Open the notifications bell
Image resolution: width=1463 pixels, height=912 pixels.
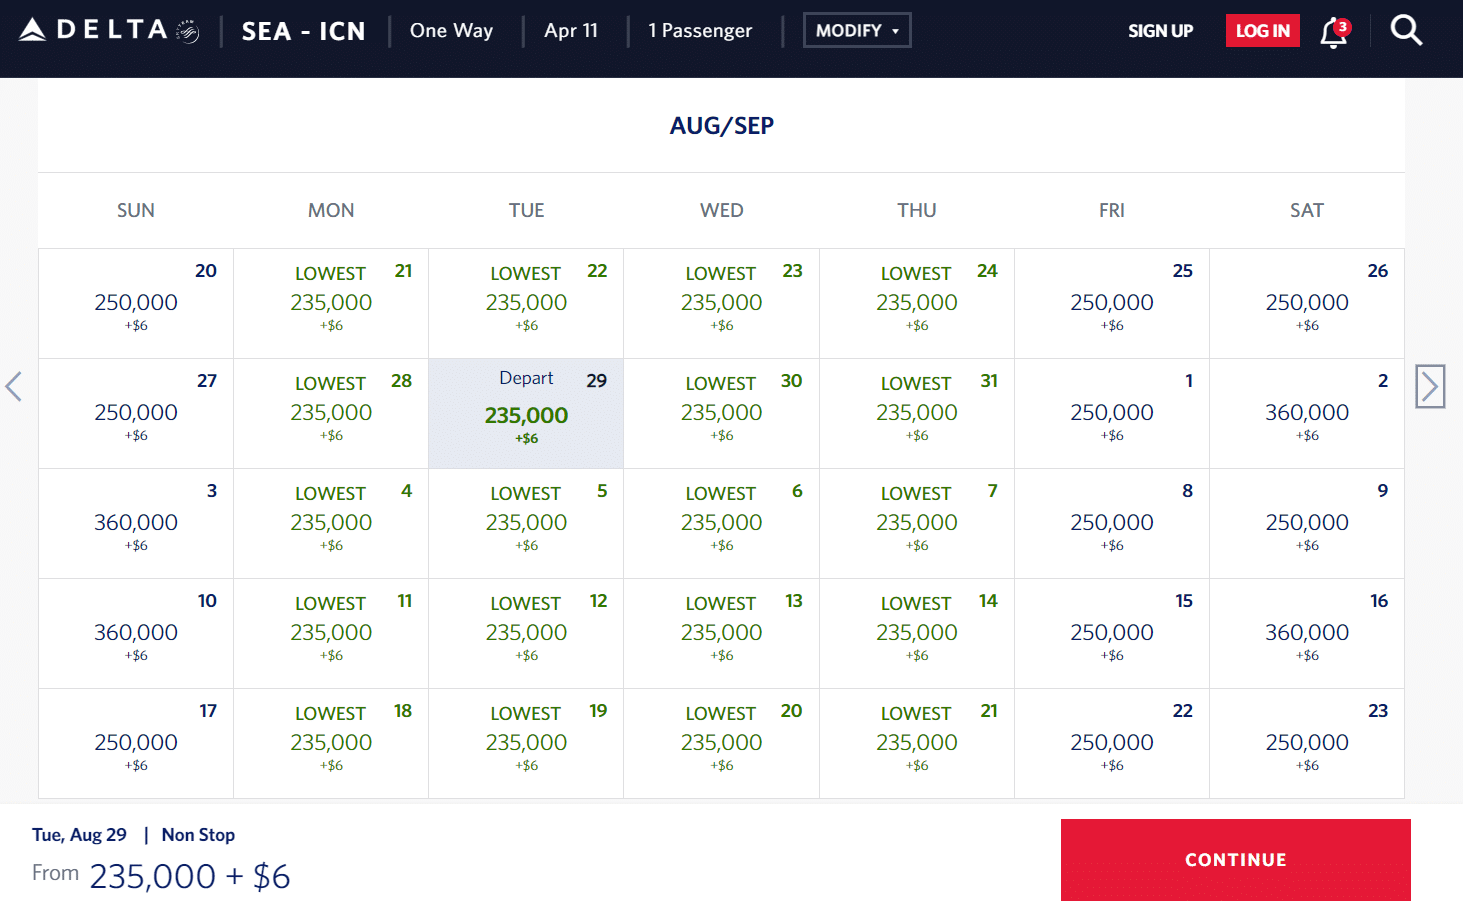click(1333, 32)
